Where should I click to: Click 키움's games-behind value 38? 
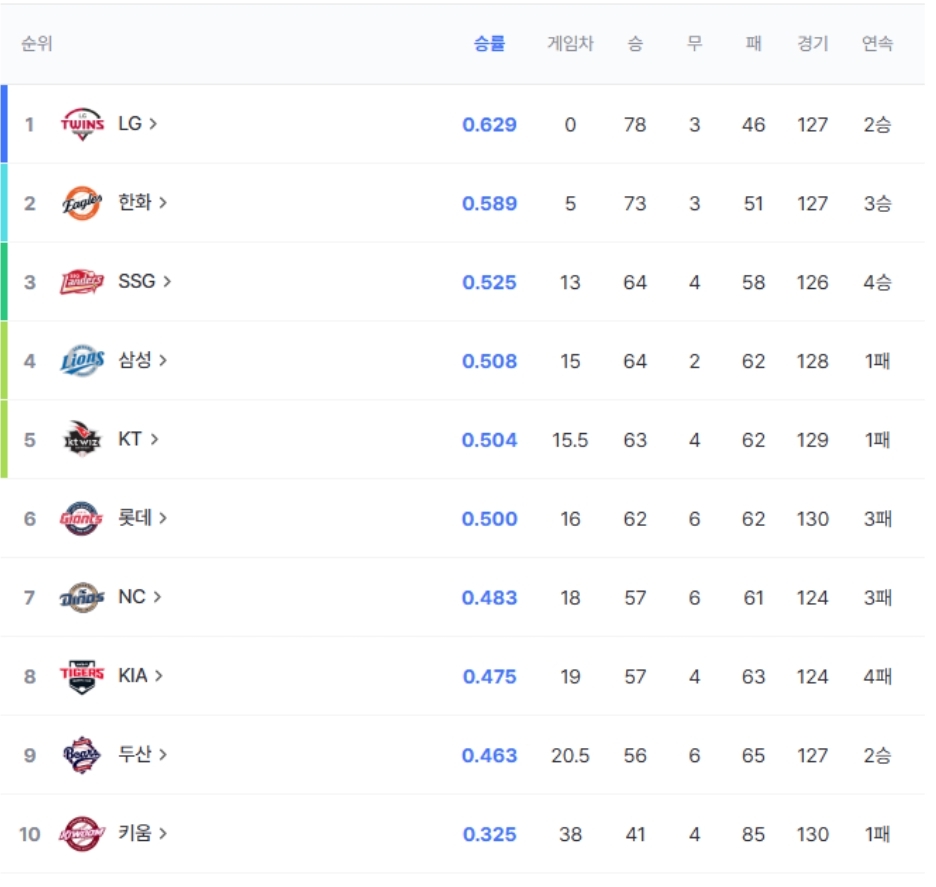(570, 834)
